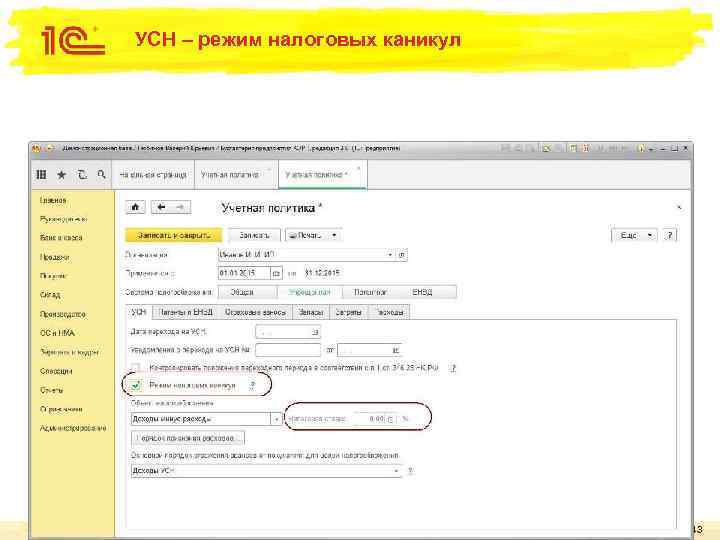The width and height of the screenshot is (720, 540).
Task: Open the Администрирование section
Action: (x=73, y=428)
